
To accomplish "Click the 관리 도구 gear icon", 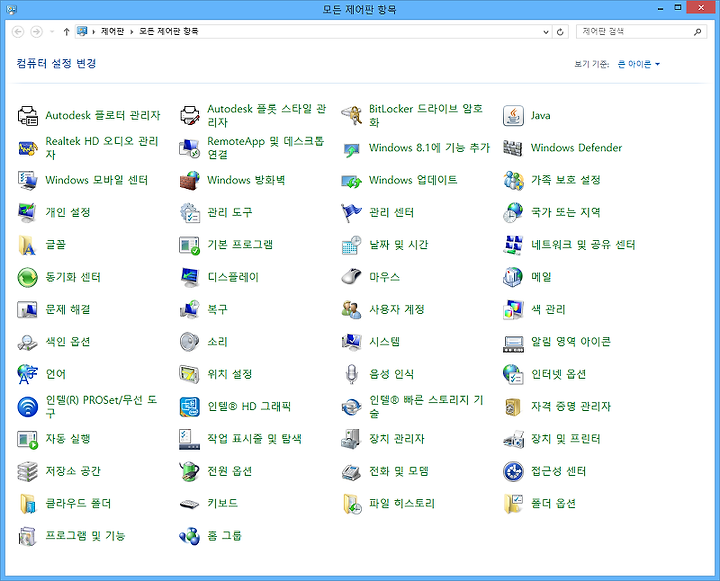I will point(189,213).
